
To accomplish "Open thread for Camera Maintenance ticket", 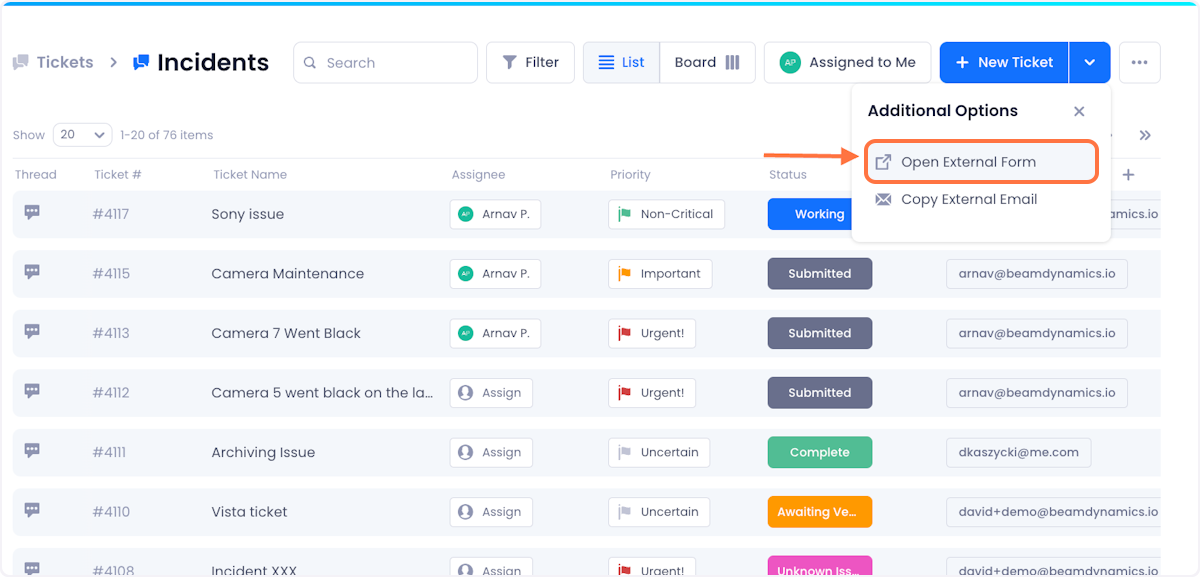I will pos(32,272).
